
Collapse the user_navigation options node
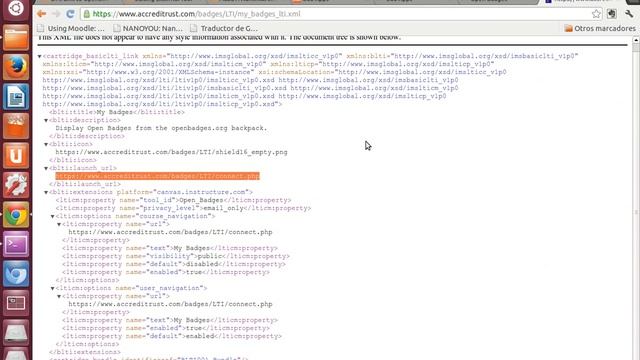click(53, 289)
